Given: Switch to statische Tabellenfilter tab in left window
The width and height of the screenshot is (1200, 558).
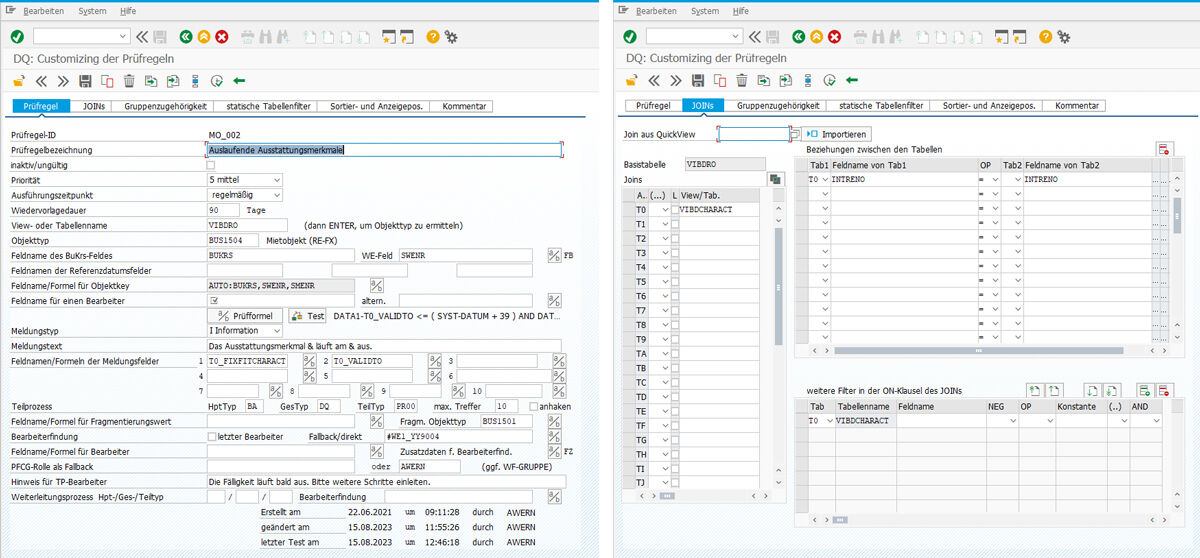Looking at the screenshot, I should coord(268,106).
